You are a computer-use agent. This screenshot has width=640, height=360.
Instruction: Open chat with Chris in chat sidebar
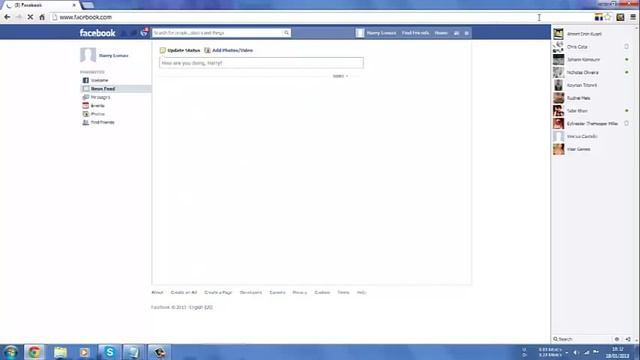coord(591,47)
